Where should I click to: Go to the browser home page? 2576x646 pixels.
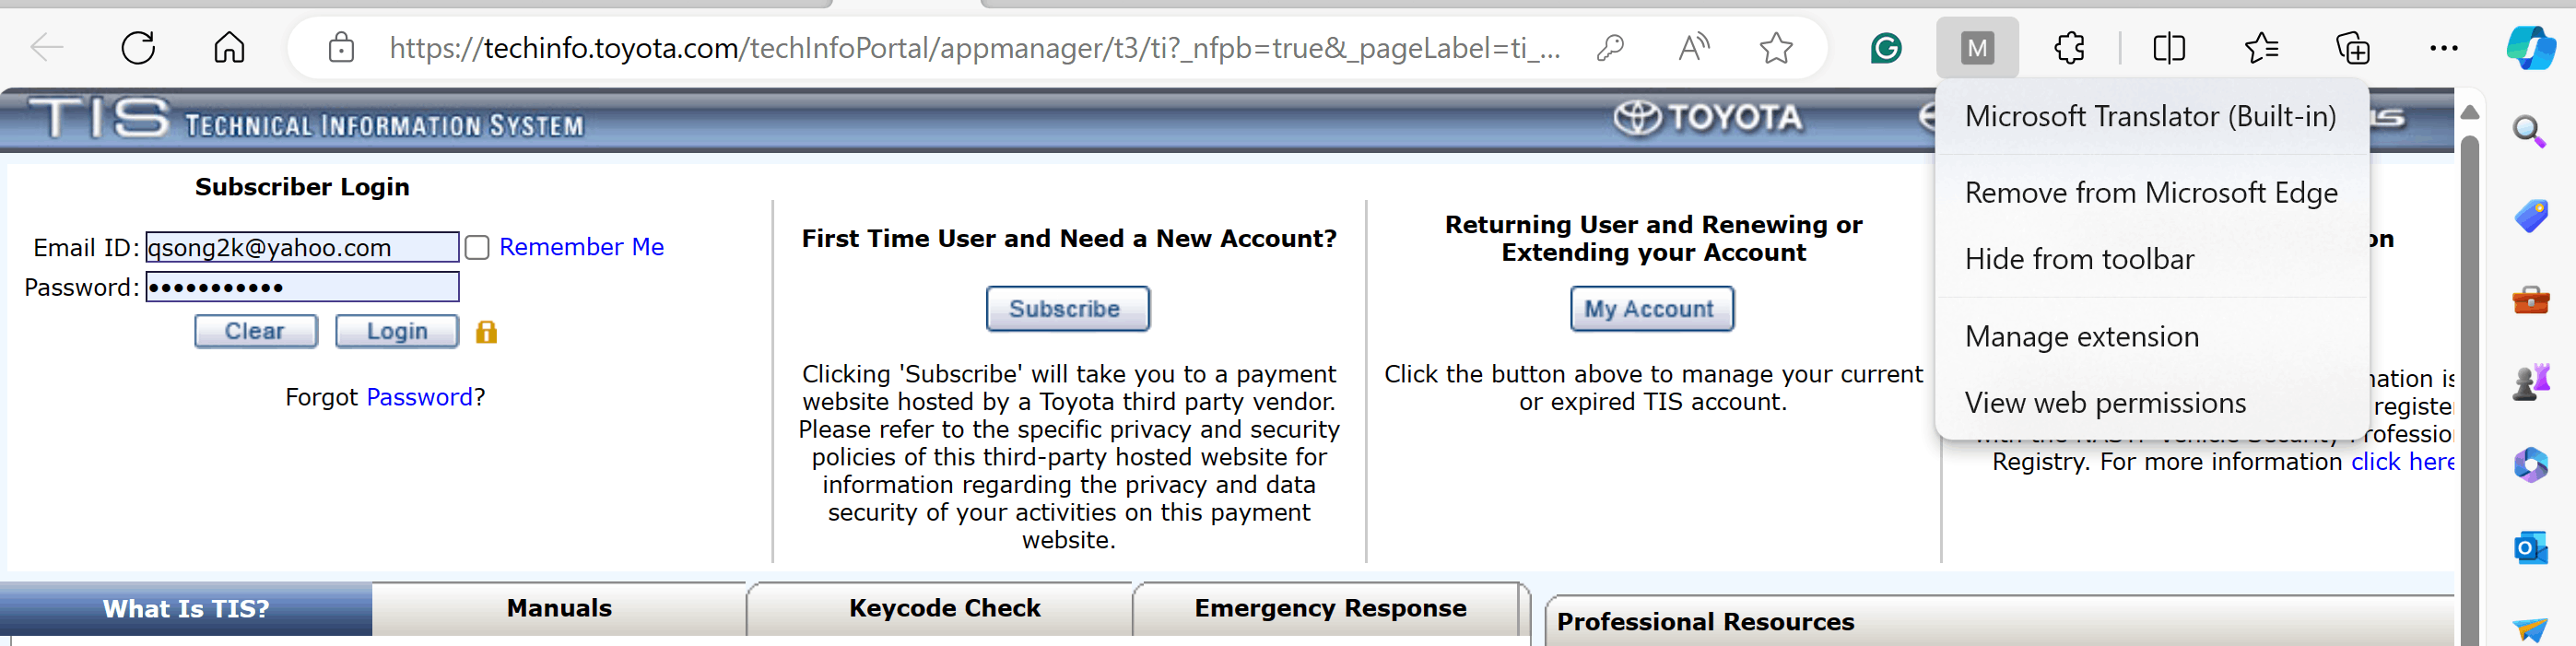point(229,47)
